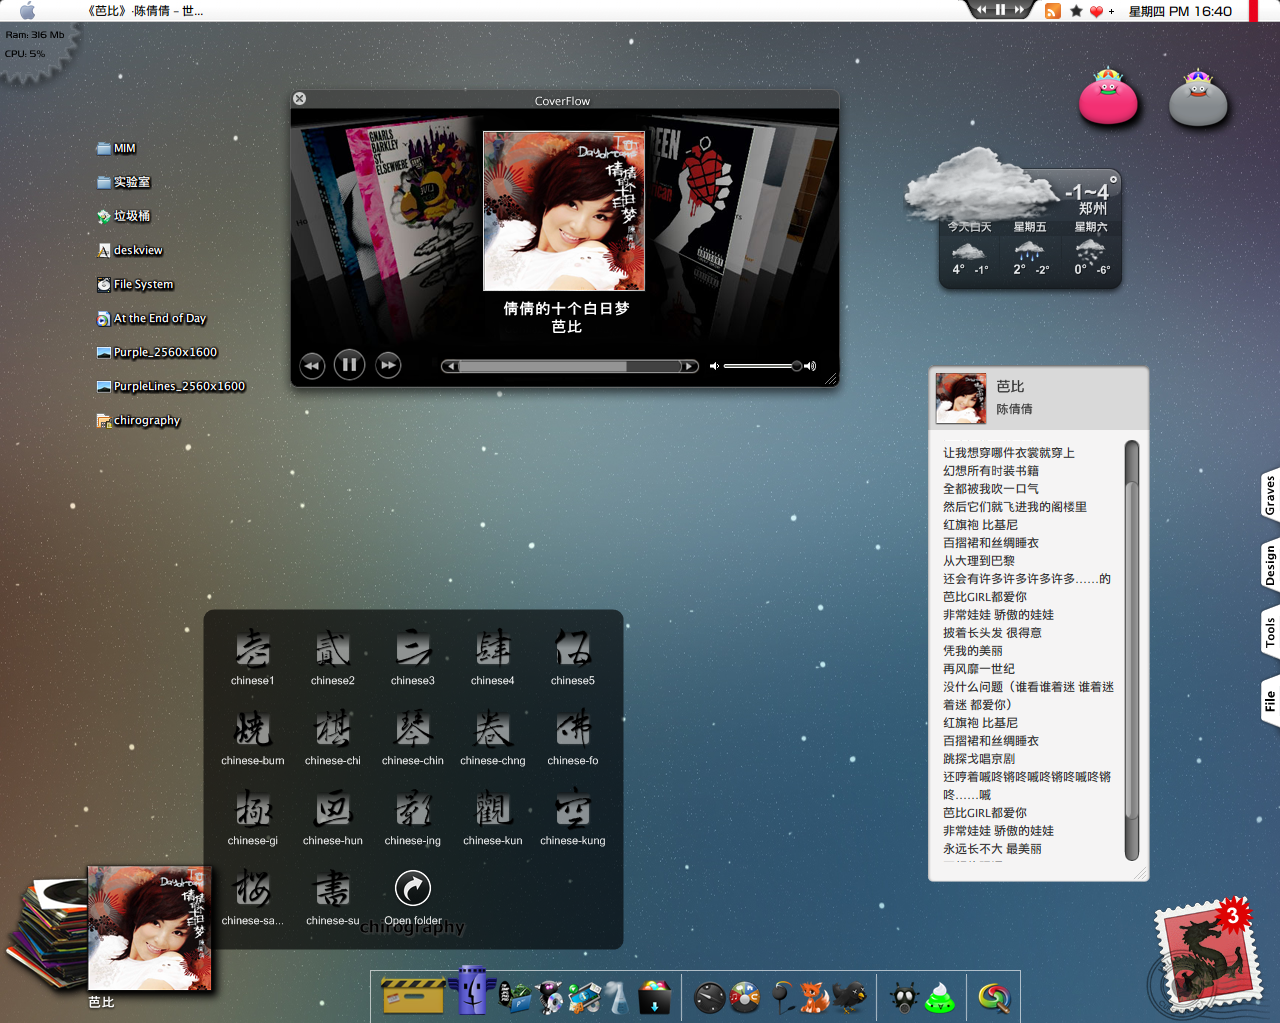1280x1023 pixels.
Task: Mute using the low-volume speaker icon
Action: (714, 366)
